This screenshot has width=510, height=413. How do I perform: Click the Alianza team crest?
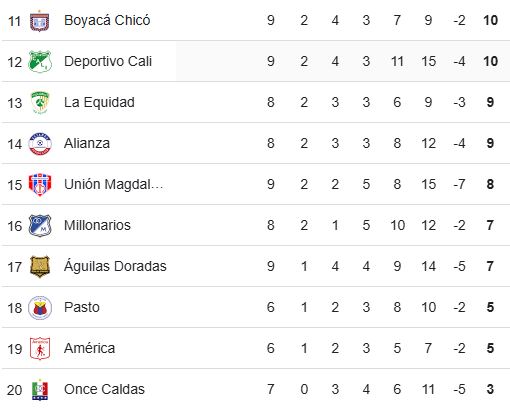(x=40, y=144)
